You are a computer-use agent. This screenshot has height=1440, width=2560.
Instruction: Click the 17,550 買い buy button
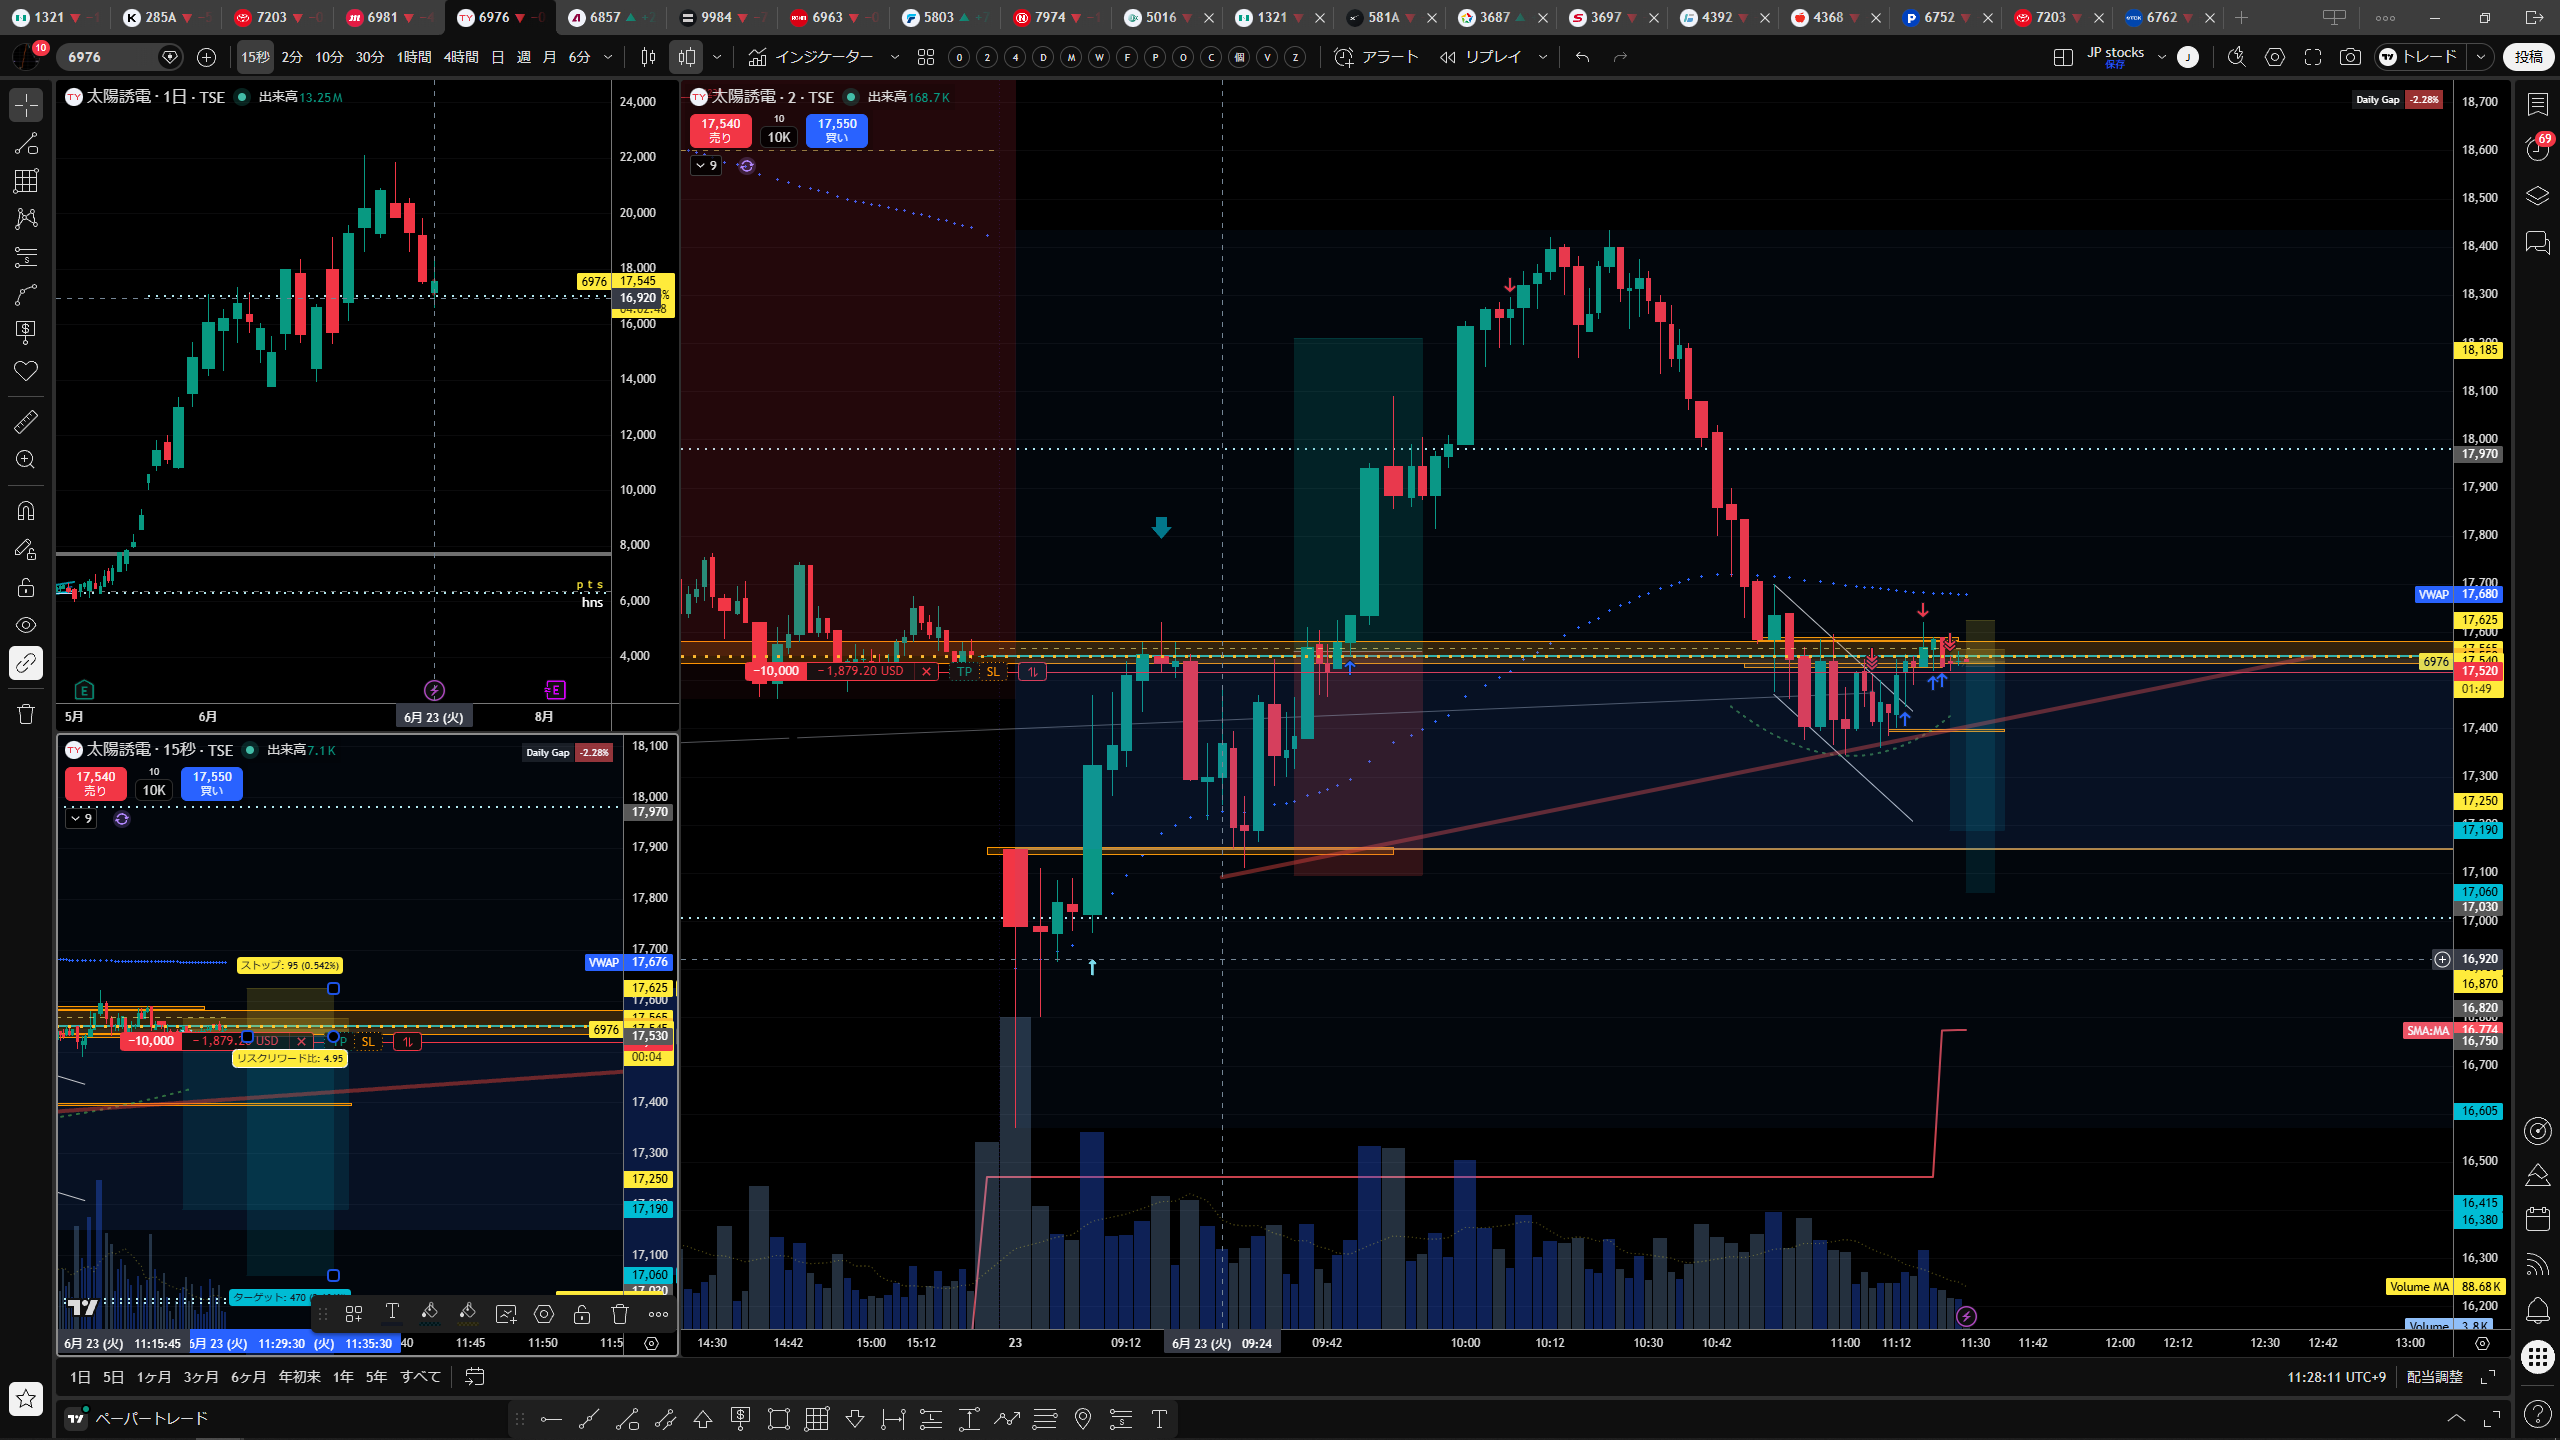(x=837, y=130)
